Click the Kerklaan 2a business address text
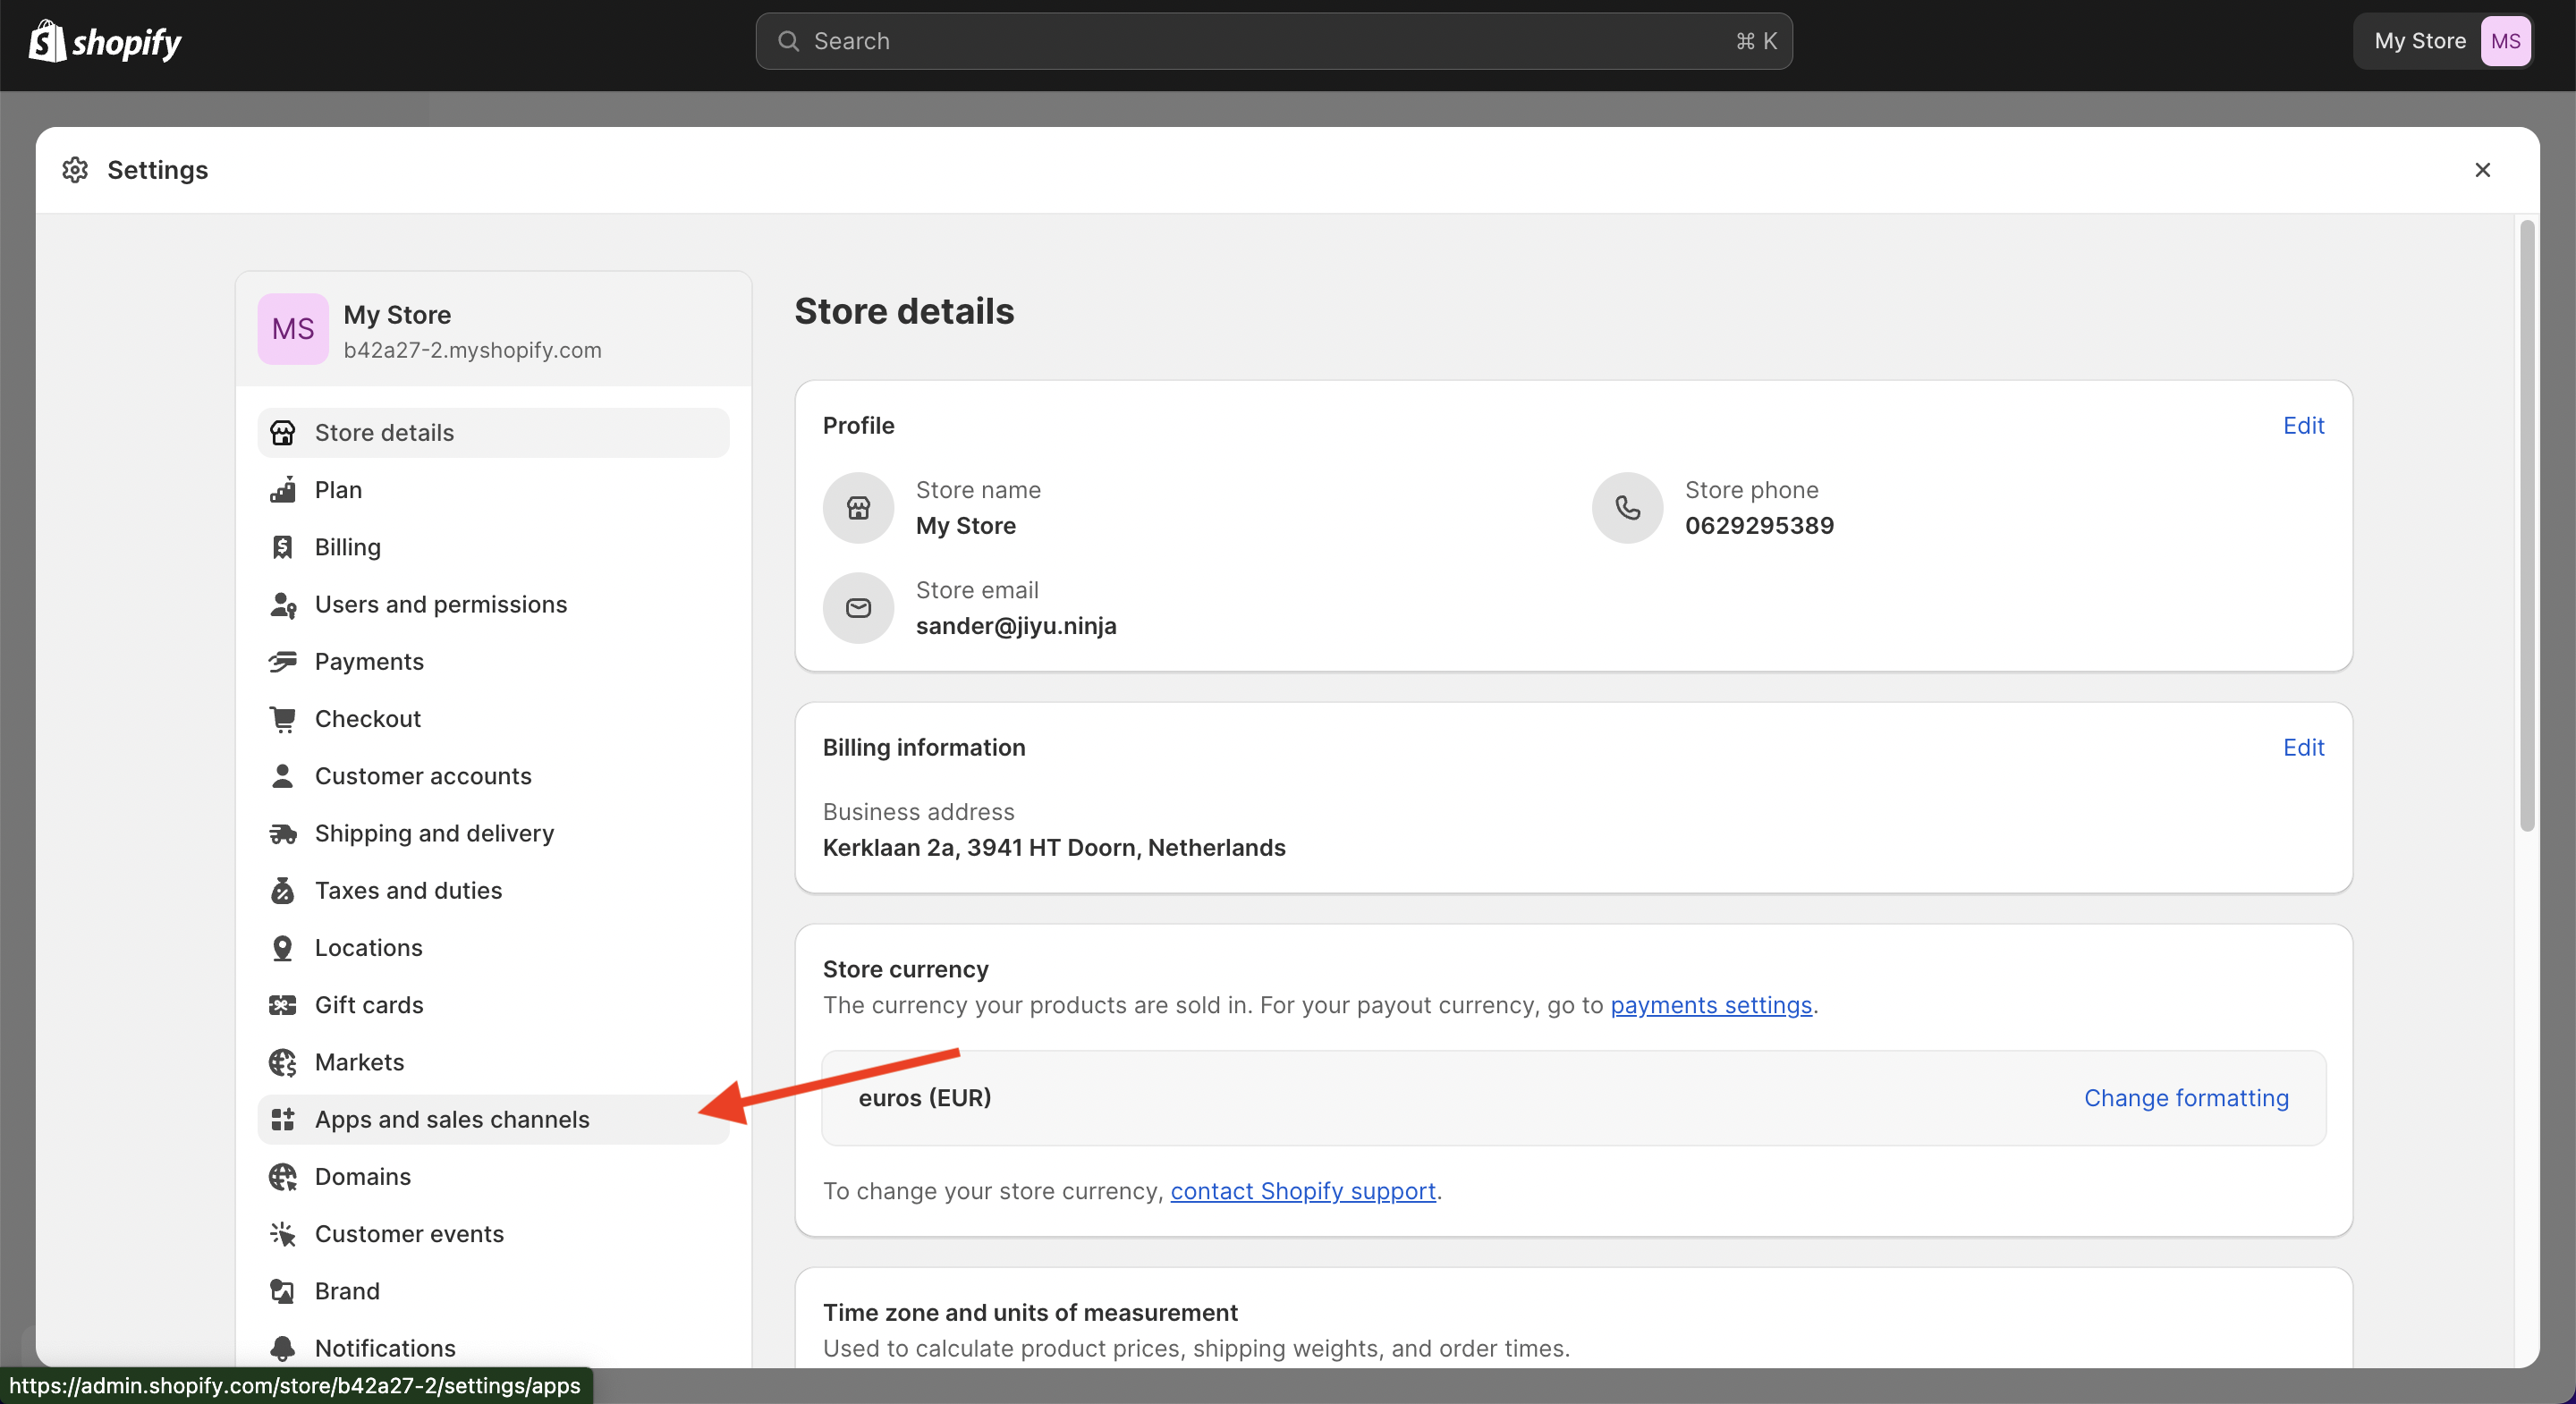This screenshot has height=1404, width=2576. click(1054, 848)
